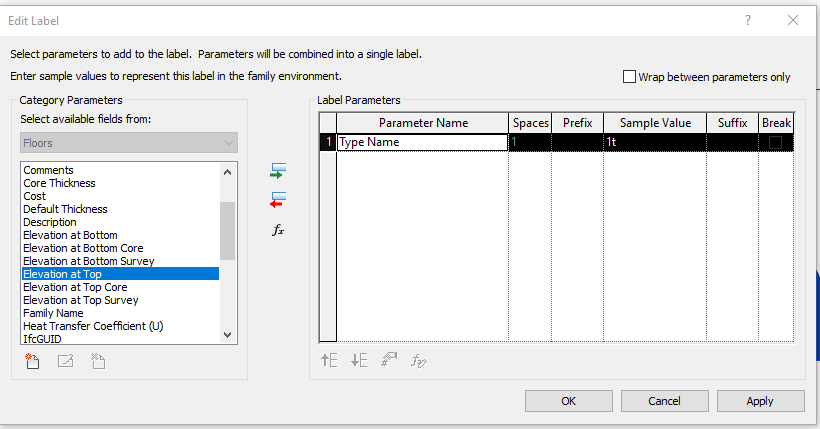Add parameter to label with green arrow icon
The image size is (820, 429).
coord(278,171)
